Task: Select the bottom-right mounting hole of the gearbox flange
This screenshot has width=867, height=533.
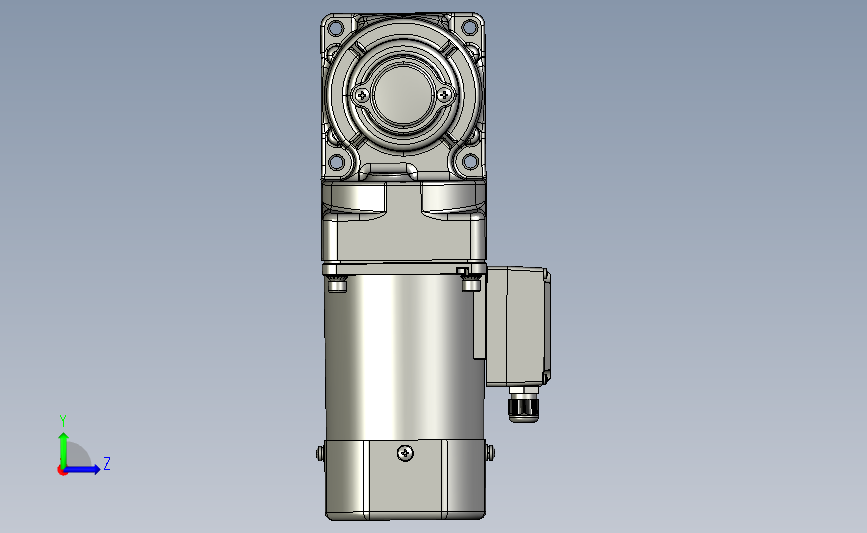Action: click(470, 161)
